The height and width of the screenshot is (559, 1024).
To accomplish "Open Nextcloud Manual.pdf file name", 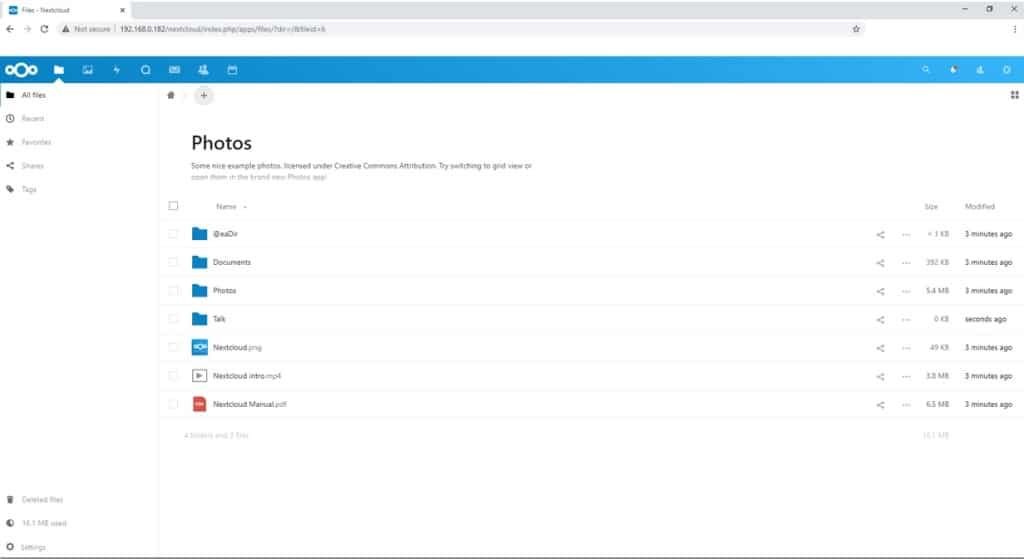I will 249,404.
